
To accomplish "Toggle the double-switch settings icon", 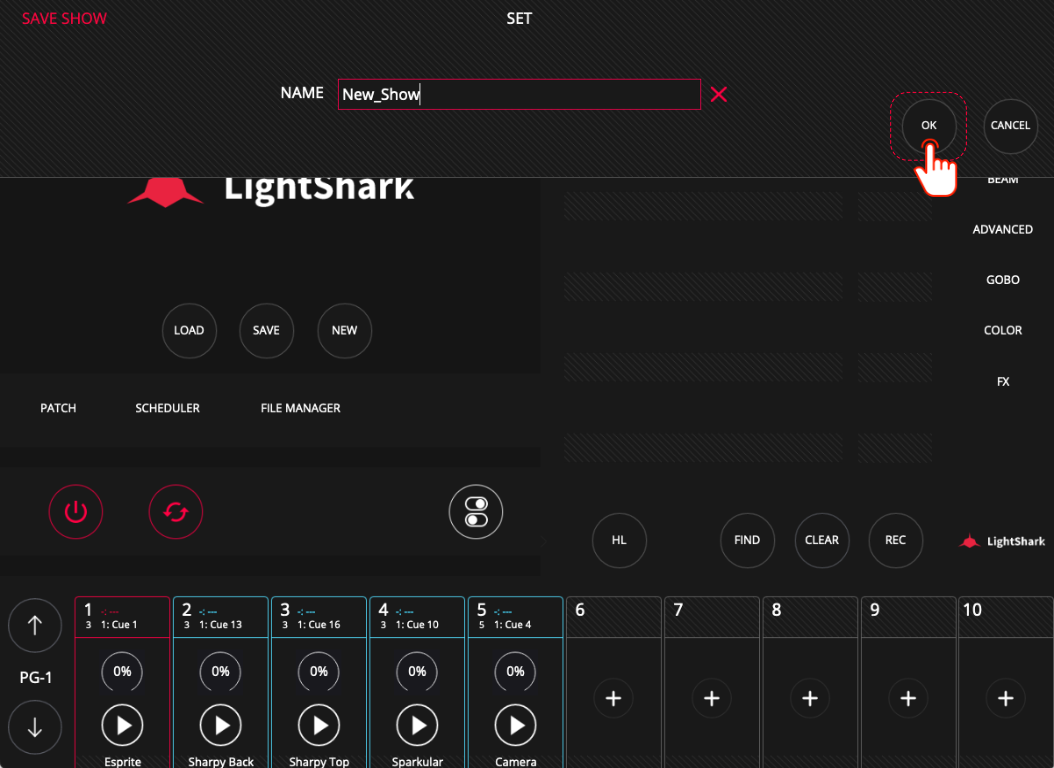I will tap(476, 512).
